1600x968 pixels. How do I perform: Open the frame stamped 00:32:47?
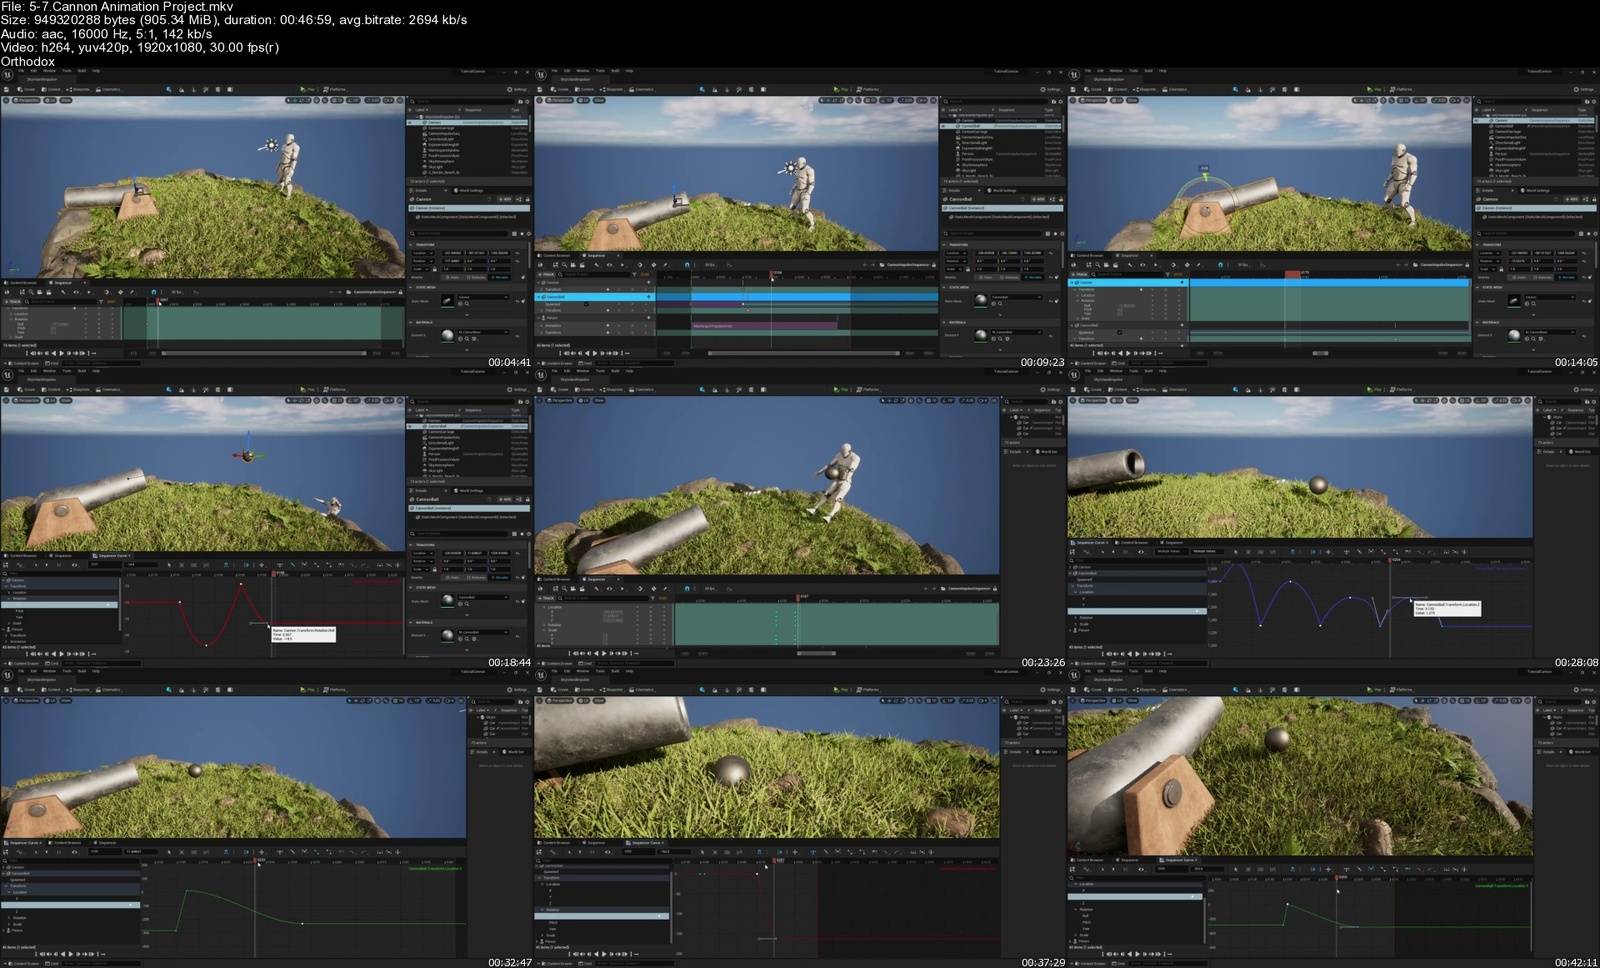(266, 818)
